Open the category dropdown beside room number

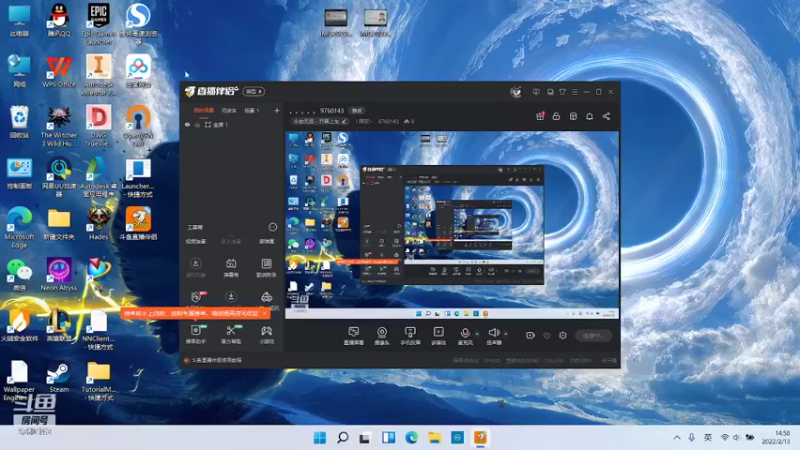coord(363,121)
